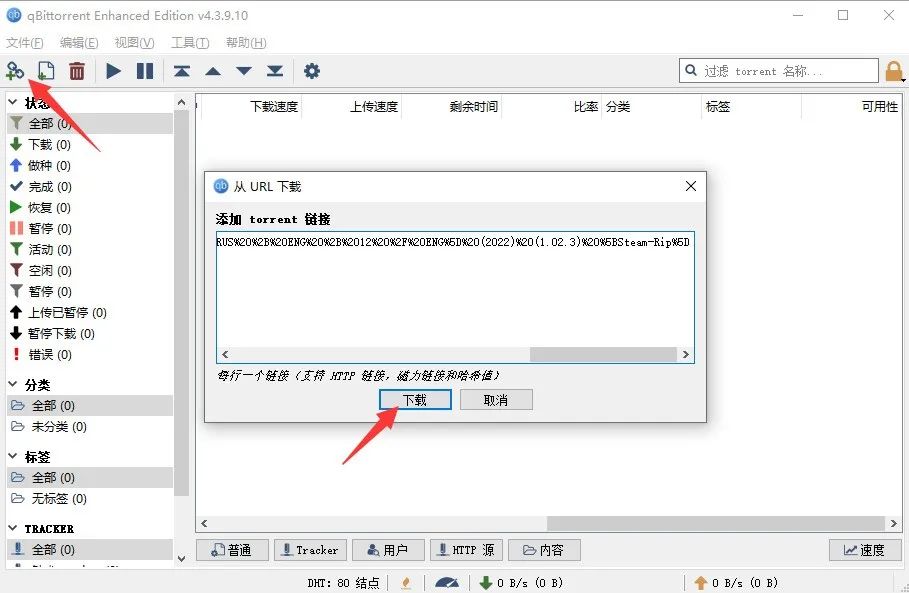
Task: Collapse the 标签 sidebar section
Action: coord(12,456)
